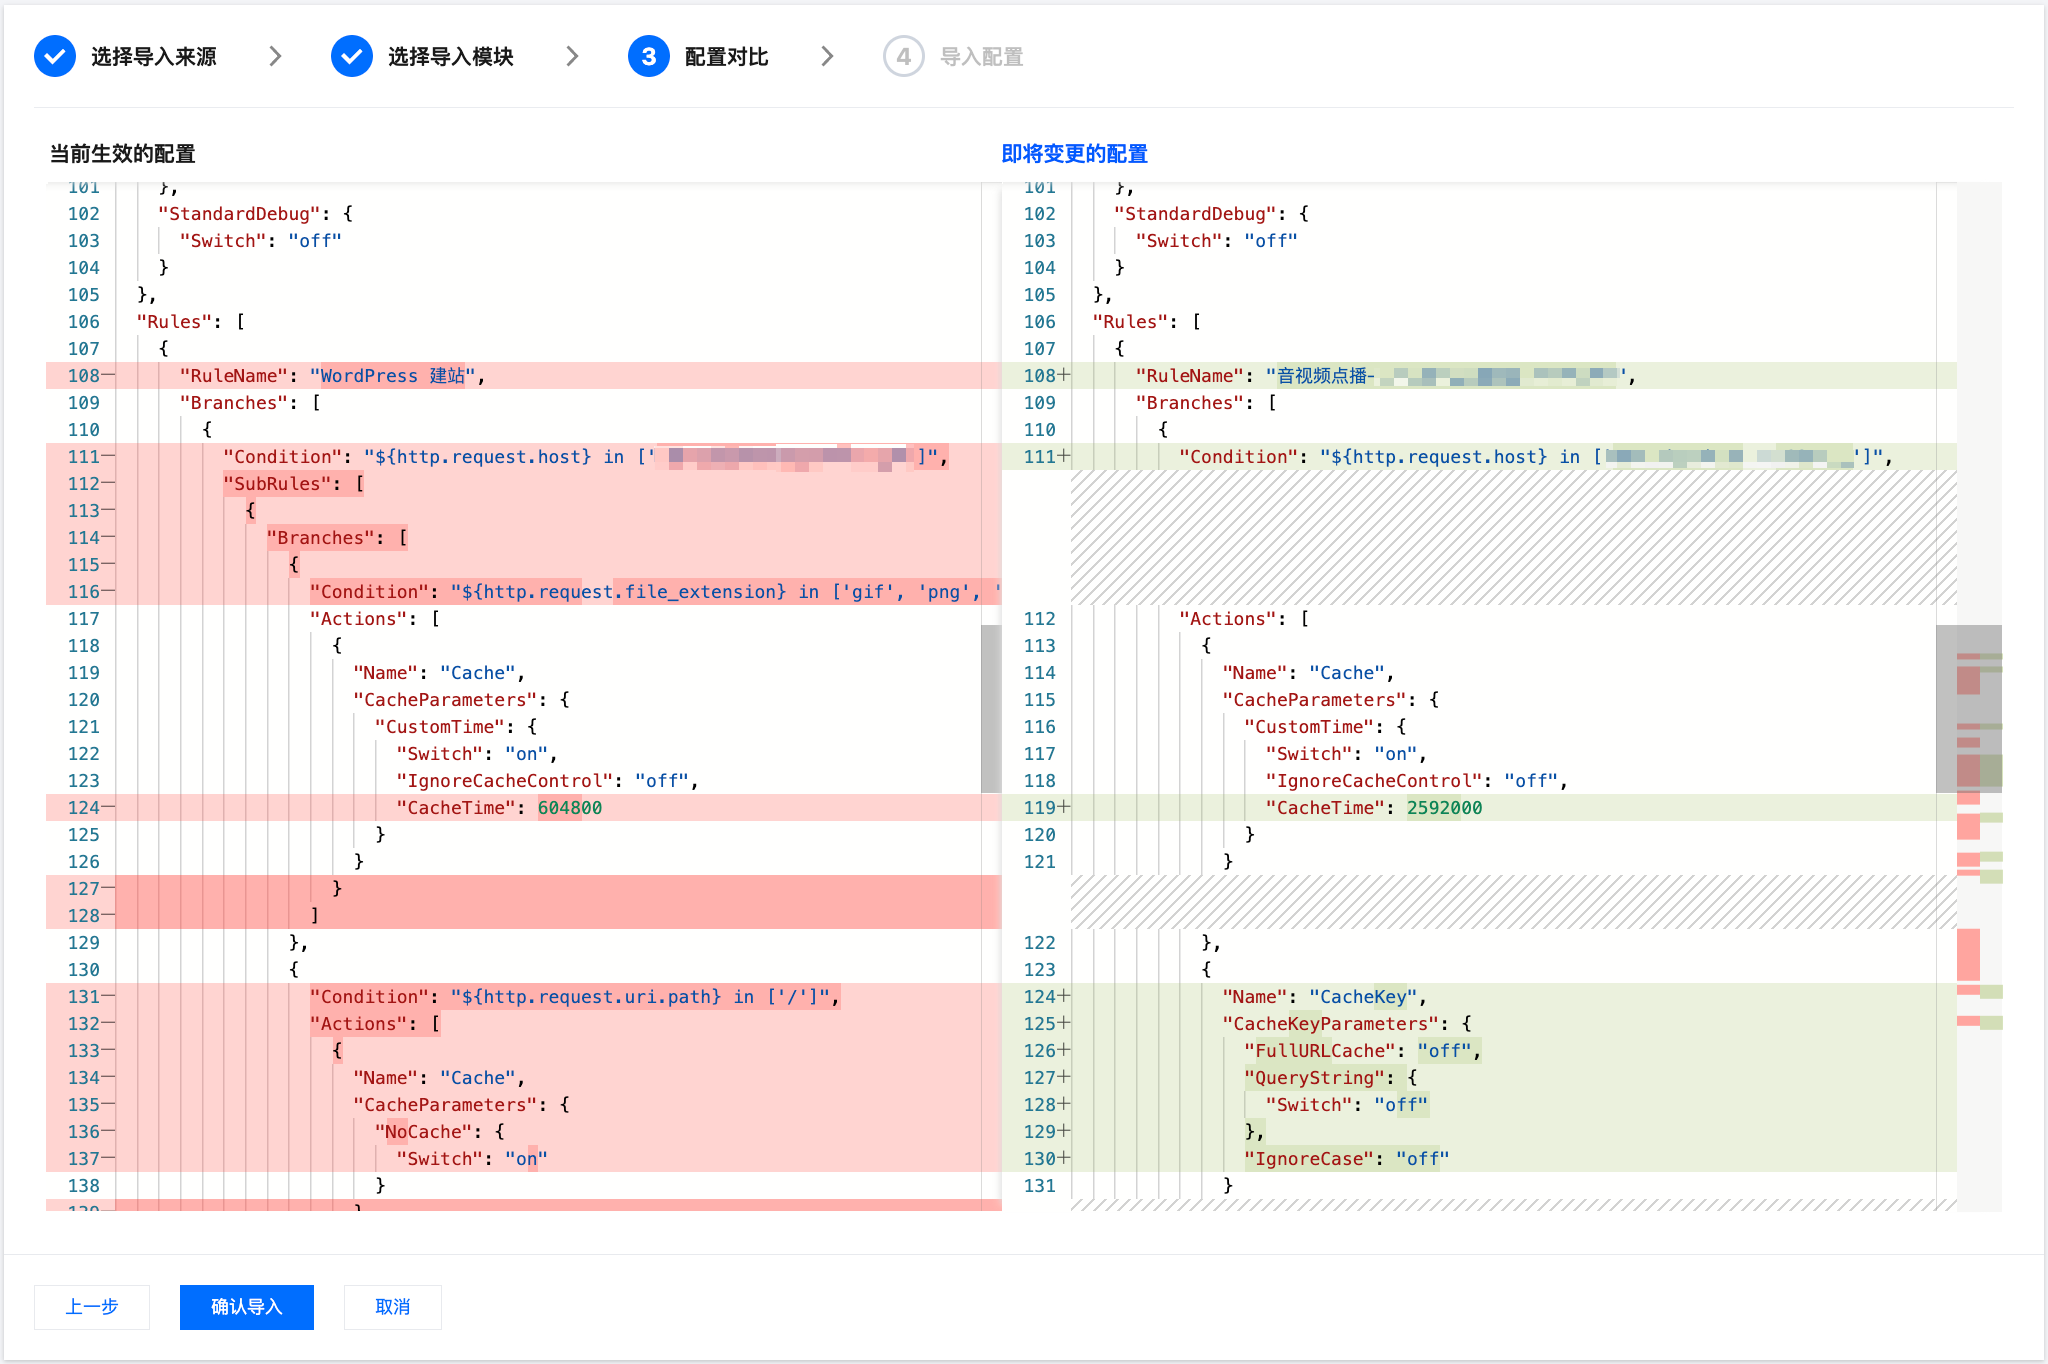Click the grey step 4 circle icon
This screenshot has height=1364, width=2048.
(x=903, y=57)
